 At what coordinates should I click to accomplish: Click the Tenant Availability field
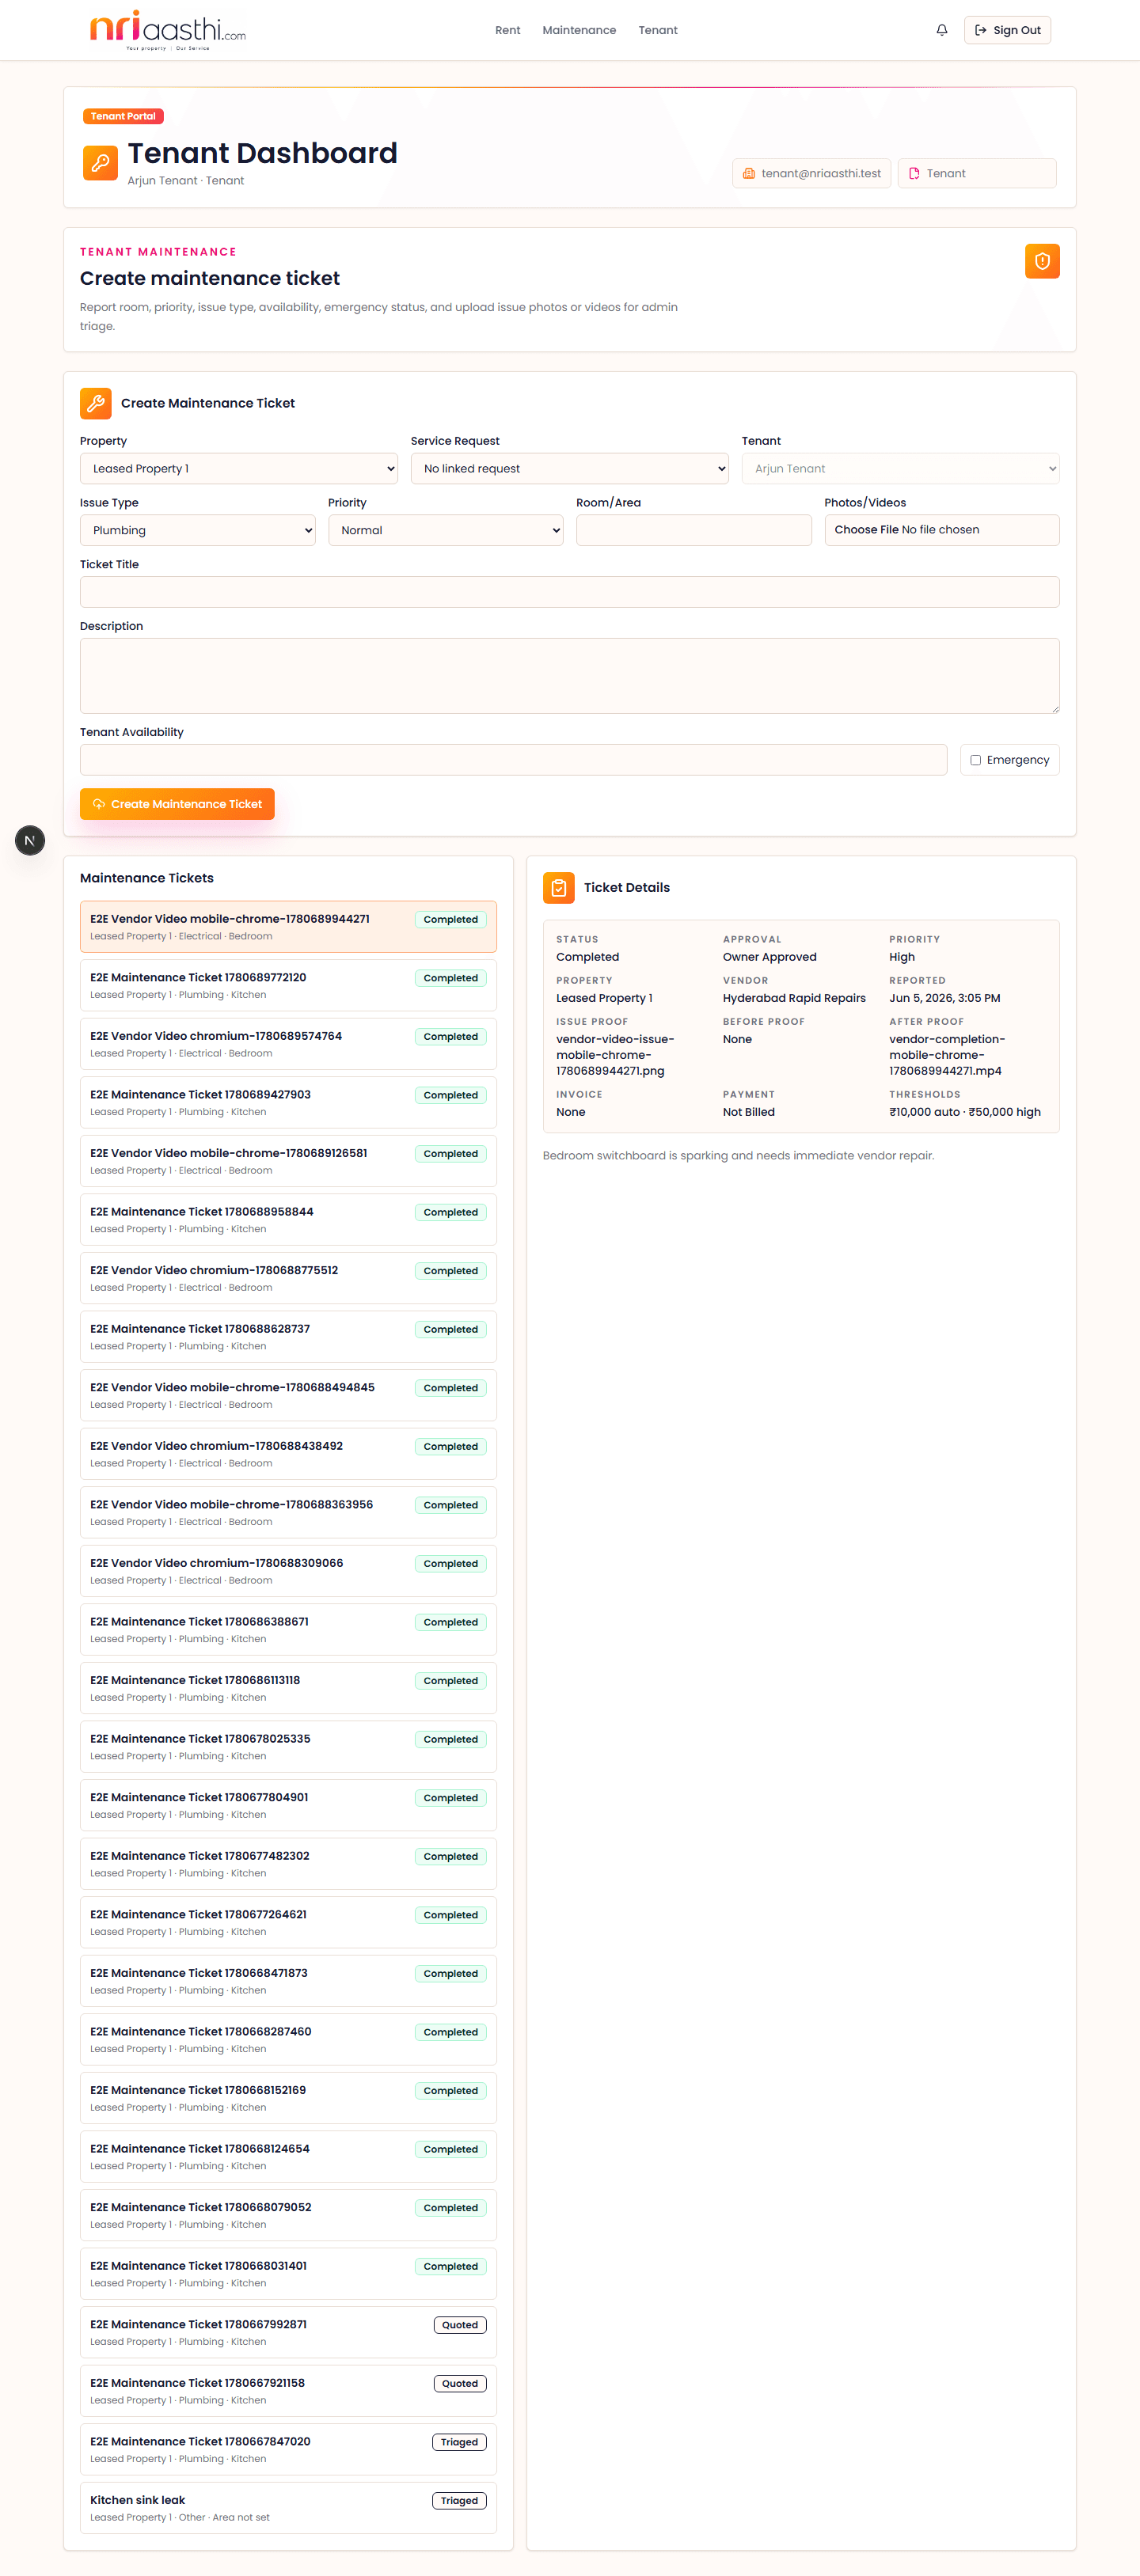(514, 760)
